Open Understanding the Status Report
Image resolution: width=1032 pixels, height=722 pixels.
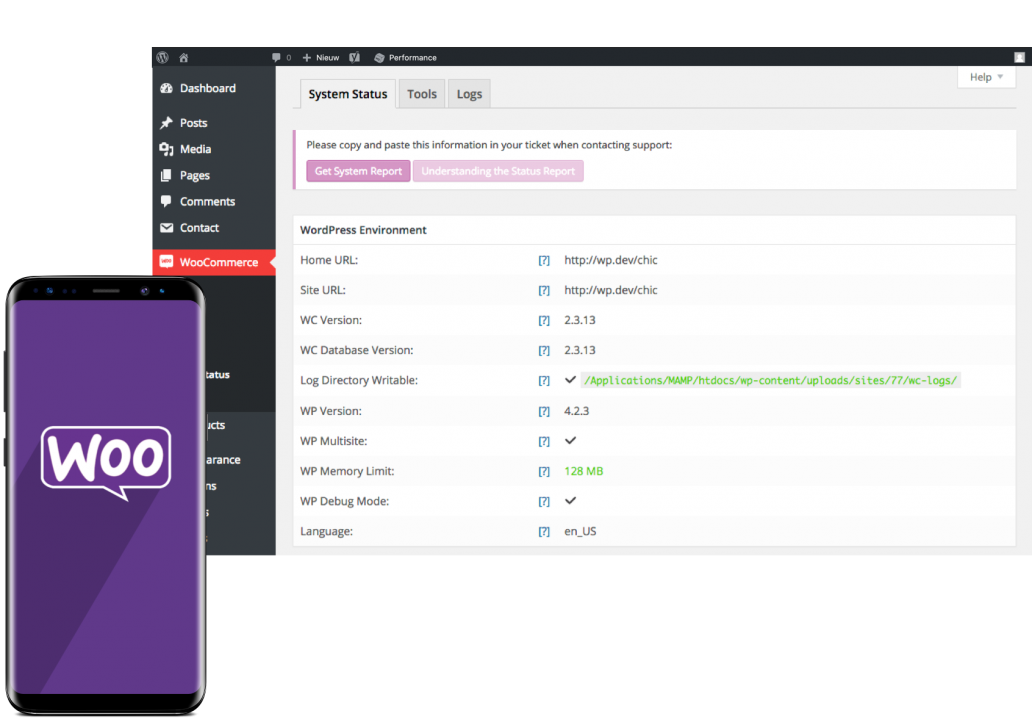(x=498, y=171)
